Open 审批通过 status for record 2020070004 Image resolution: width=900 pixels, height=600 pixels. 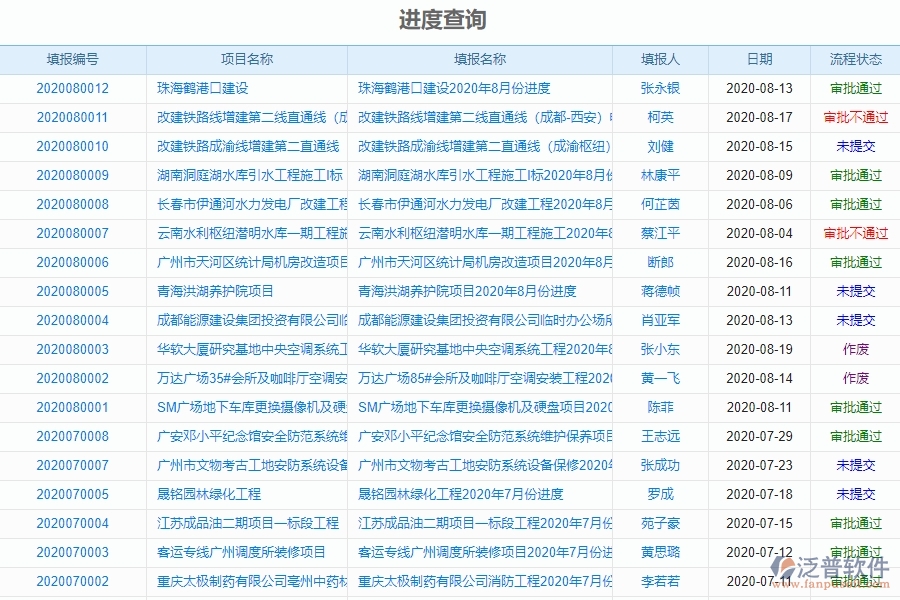[855, 523]
